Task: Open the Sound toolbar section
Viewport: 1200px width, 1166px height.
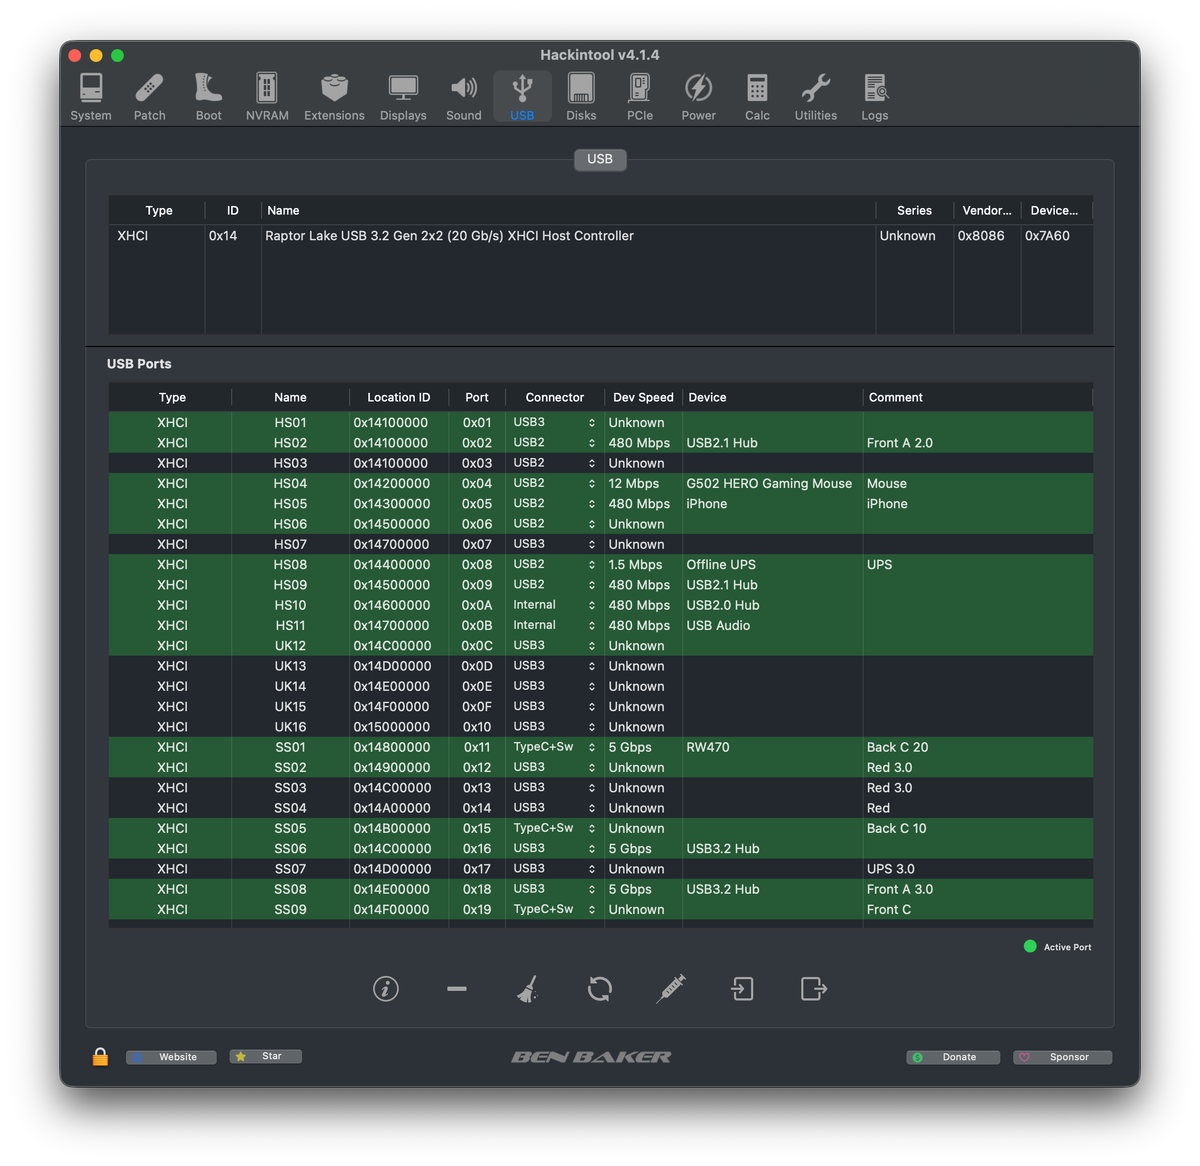Action: click(464, 97)
